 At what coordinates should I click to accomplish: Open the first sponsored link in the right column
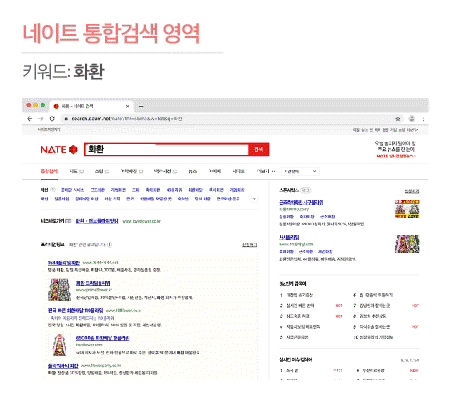pos(301,202)
